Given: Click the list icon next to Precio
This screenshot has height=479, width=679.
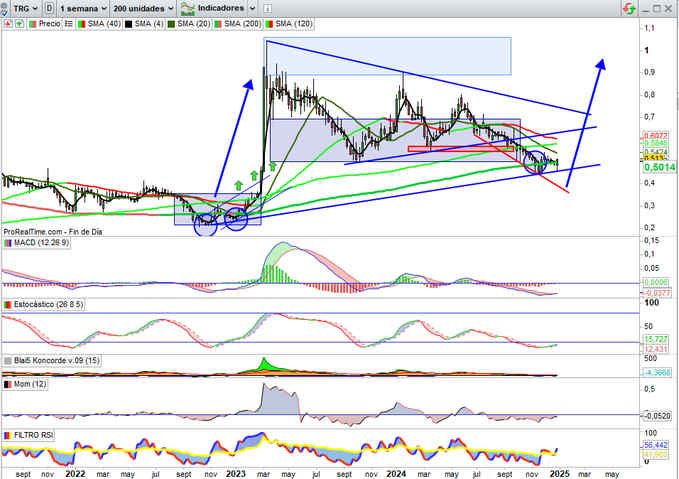Looking at the screenshot, I should pyautogui.click(x=68, y=24).
